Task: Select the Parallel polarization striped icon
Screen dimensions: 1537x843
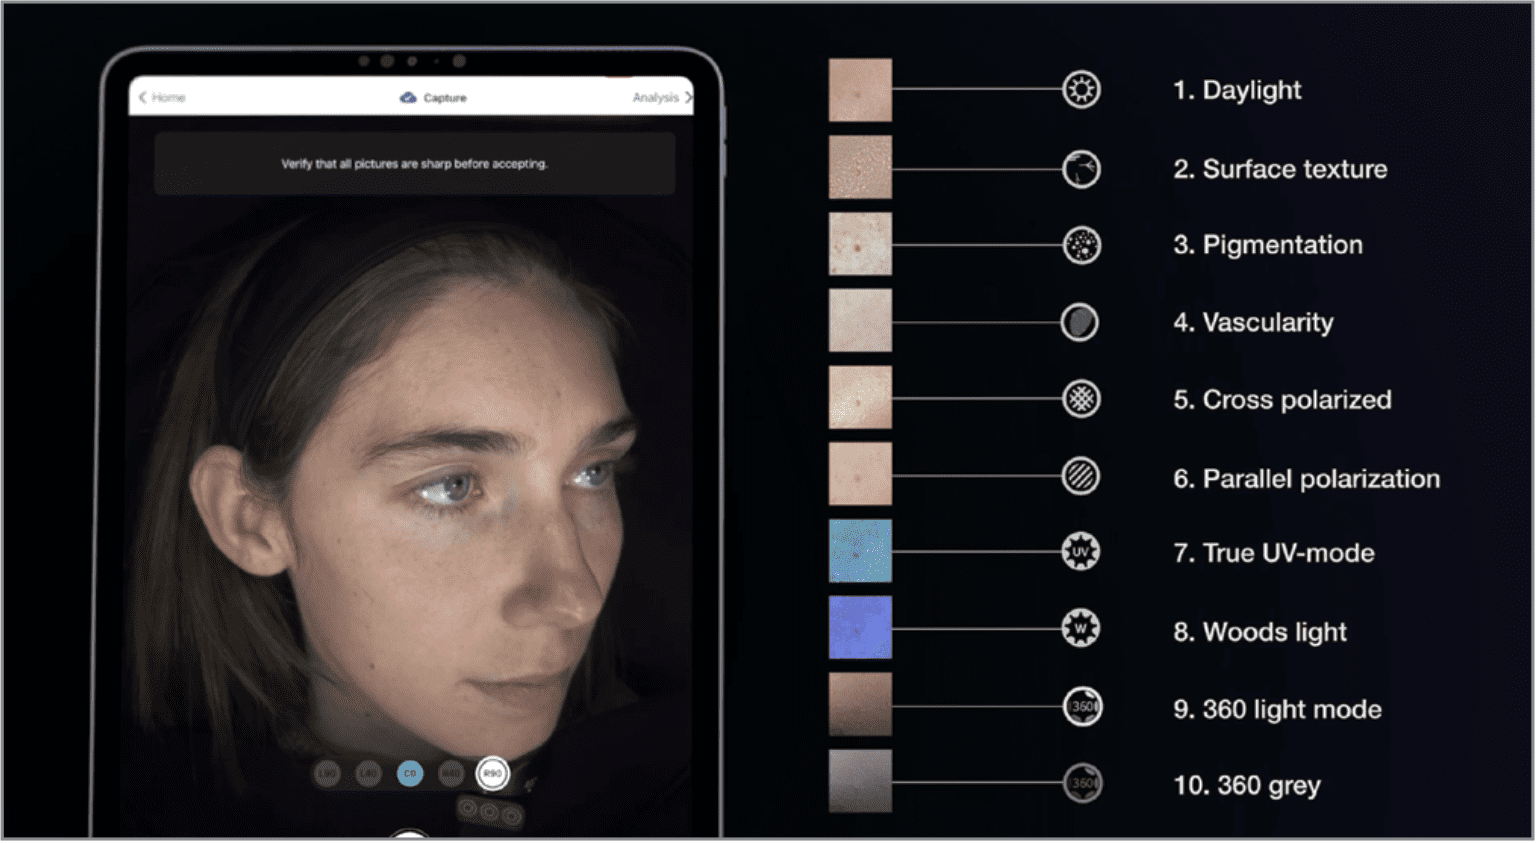Action: pyautogui.click(x=1081, y=476)
